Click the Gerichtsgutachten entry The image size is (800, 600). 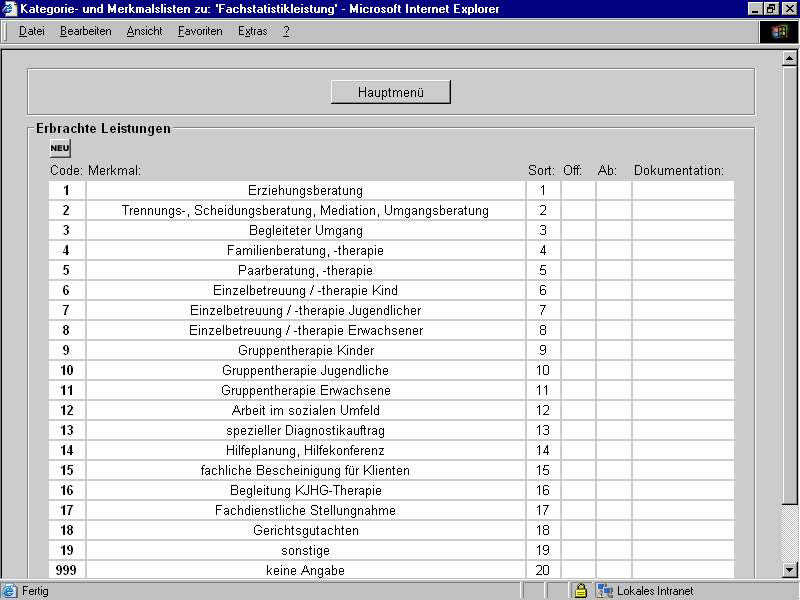coord(306,530)
